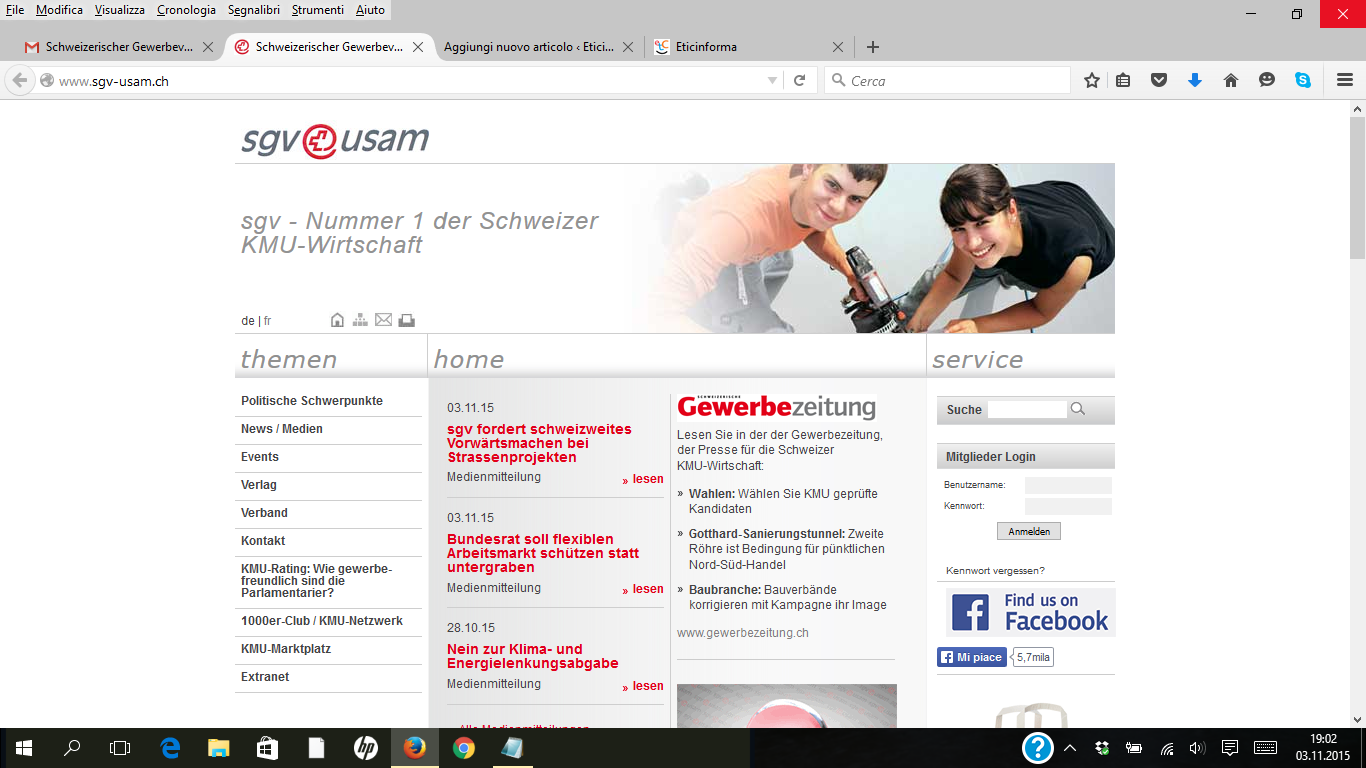Launch the HP app from the taskbar
This screenshot has height=768, width=1366.
point(365,748)
